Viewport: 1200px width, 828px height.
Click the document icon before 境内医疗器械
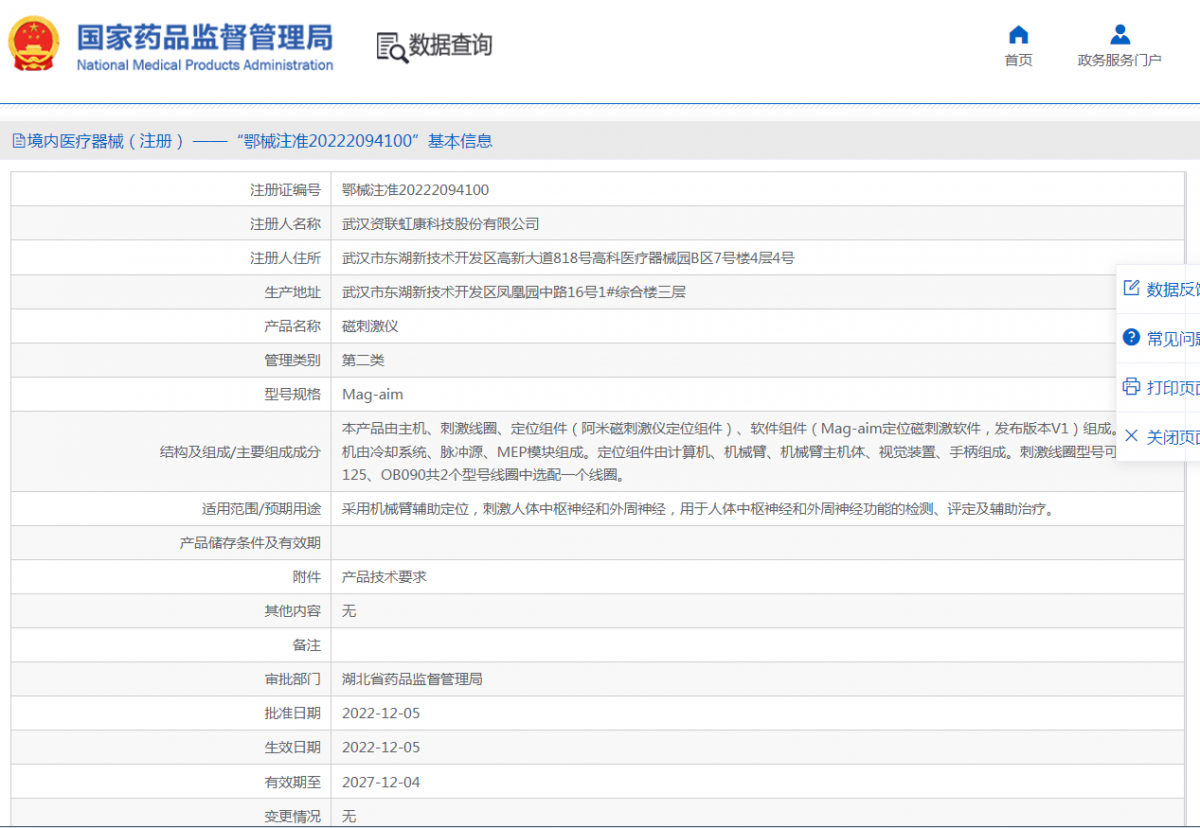click(x=18, y=141)
